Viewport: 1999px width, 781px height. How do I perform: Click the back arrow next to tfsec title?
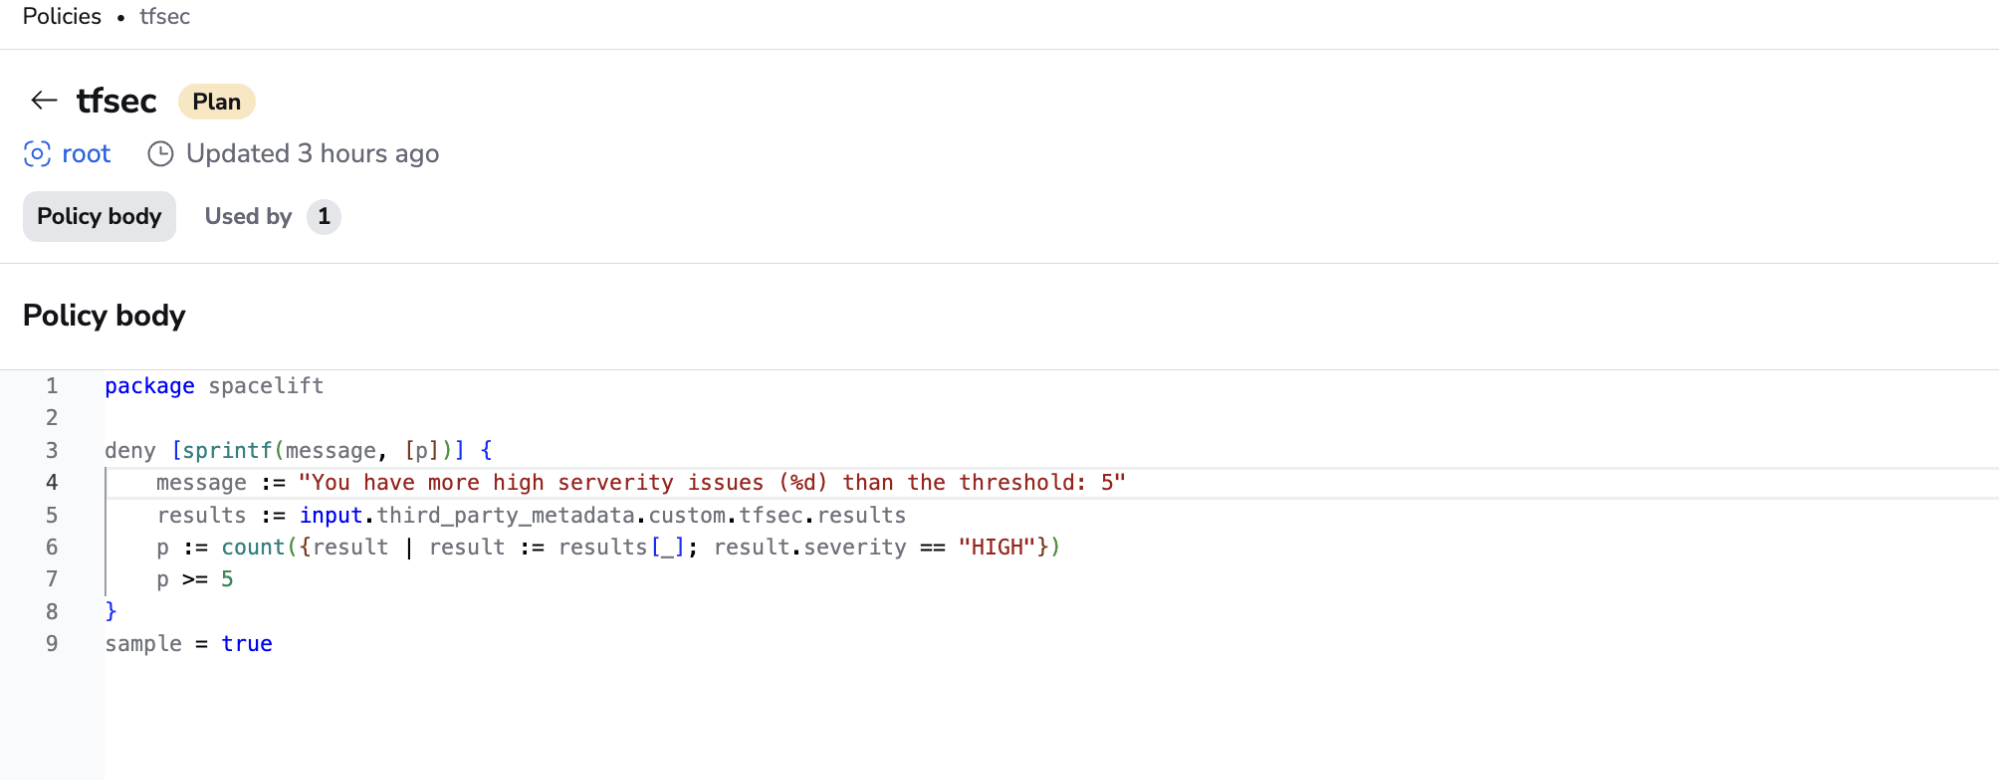tap(42, 100)
